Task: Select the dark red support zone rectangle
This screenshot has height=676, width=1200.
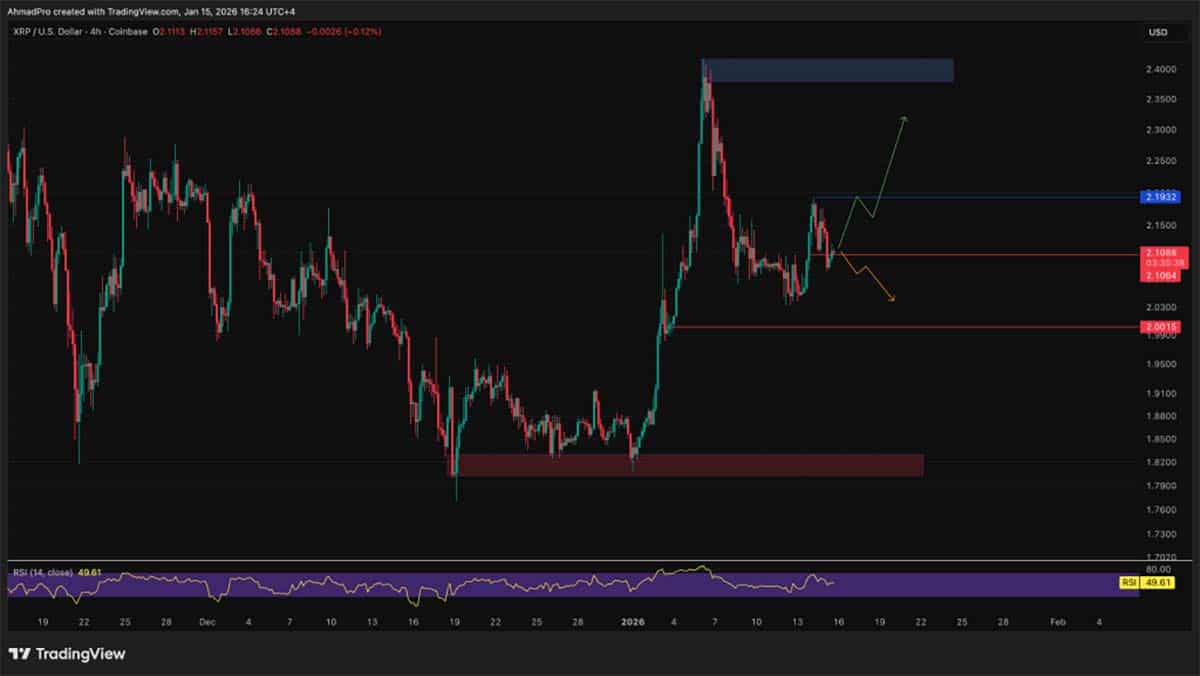Action: pyautogui.click(x=690, y=465)
